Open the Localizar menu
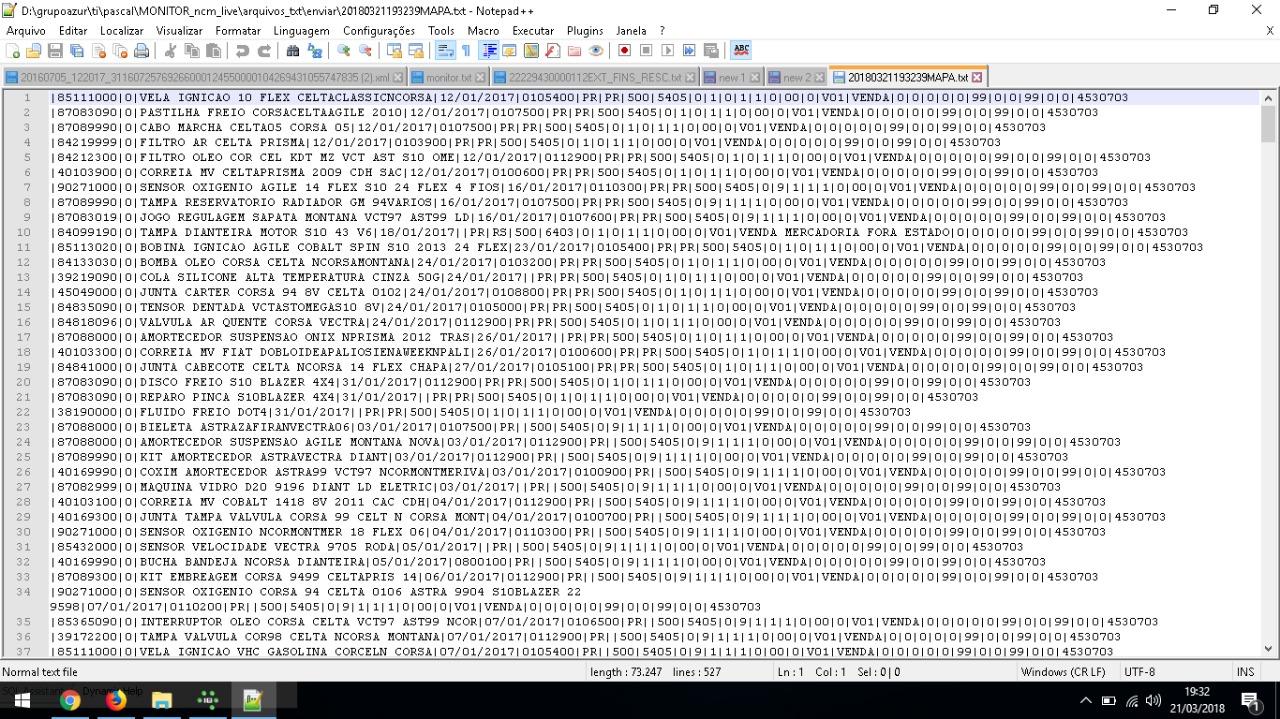Image resolution: width=1280 pixels, height=719 pixels. [x=122, y=31]
